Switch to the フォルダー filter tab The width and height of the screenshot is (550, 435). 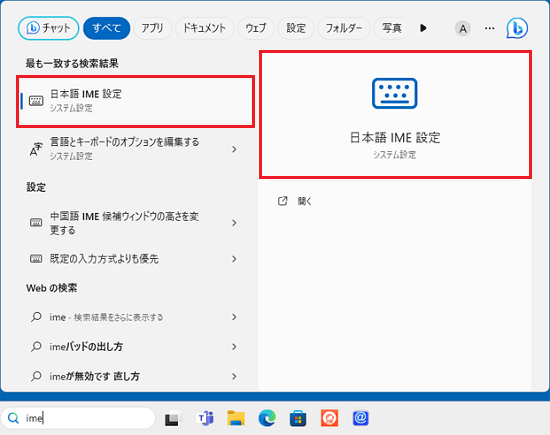tap(344, 28)
